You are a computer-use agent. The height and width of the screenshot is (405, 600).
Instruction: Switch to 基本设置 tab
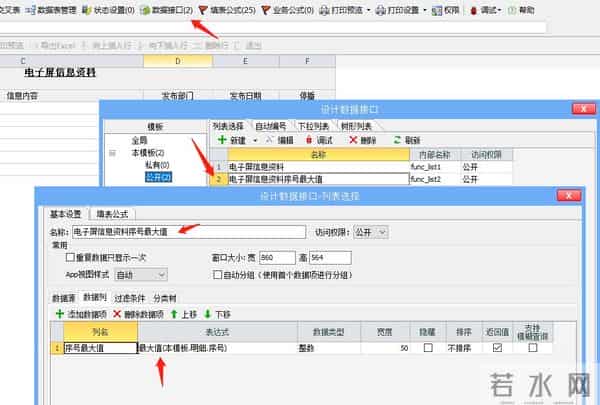tap(65, 214)
